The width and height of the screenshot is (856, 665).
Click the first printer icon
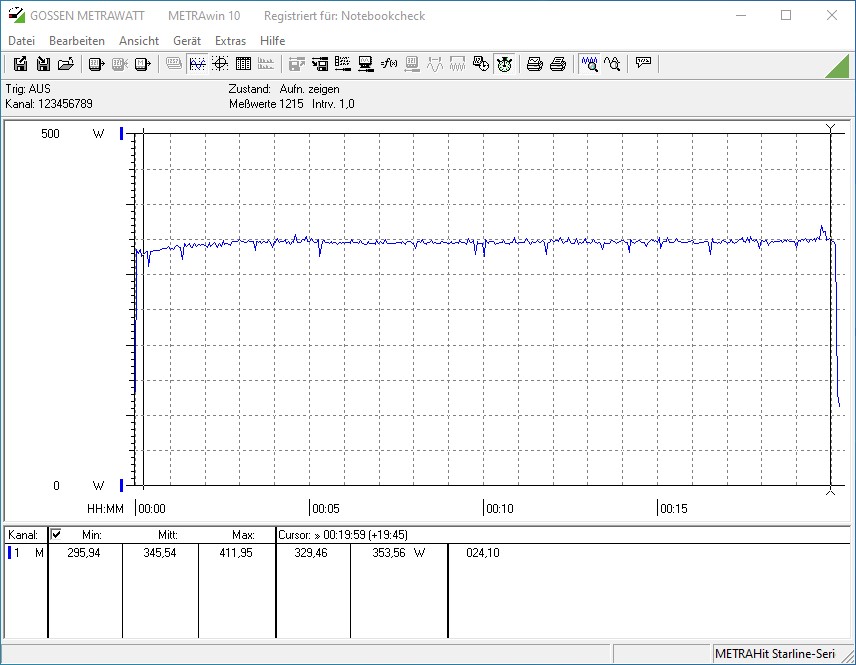534,64
